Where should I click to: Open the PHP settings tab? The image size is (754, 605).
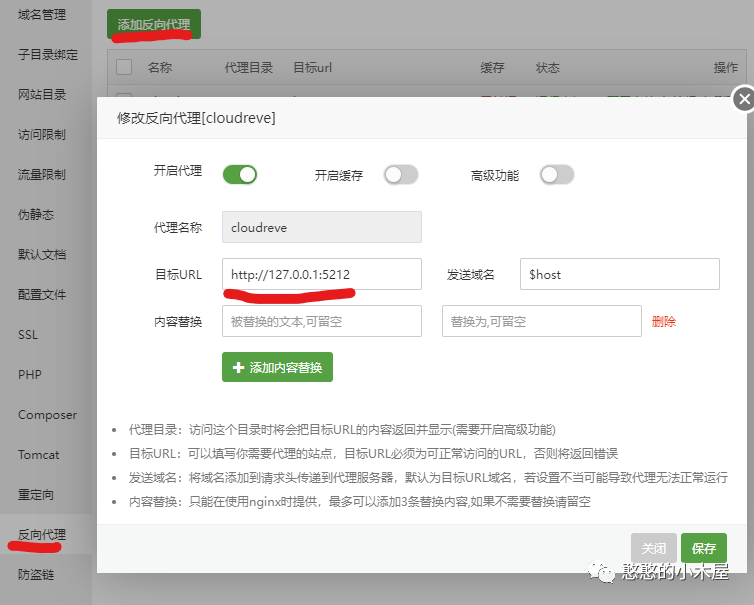(30, 375)
